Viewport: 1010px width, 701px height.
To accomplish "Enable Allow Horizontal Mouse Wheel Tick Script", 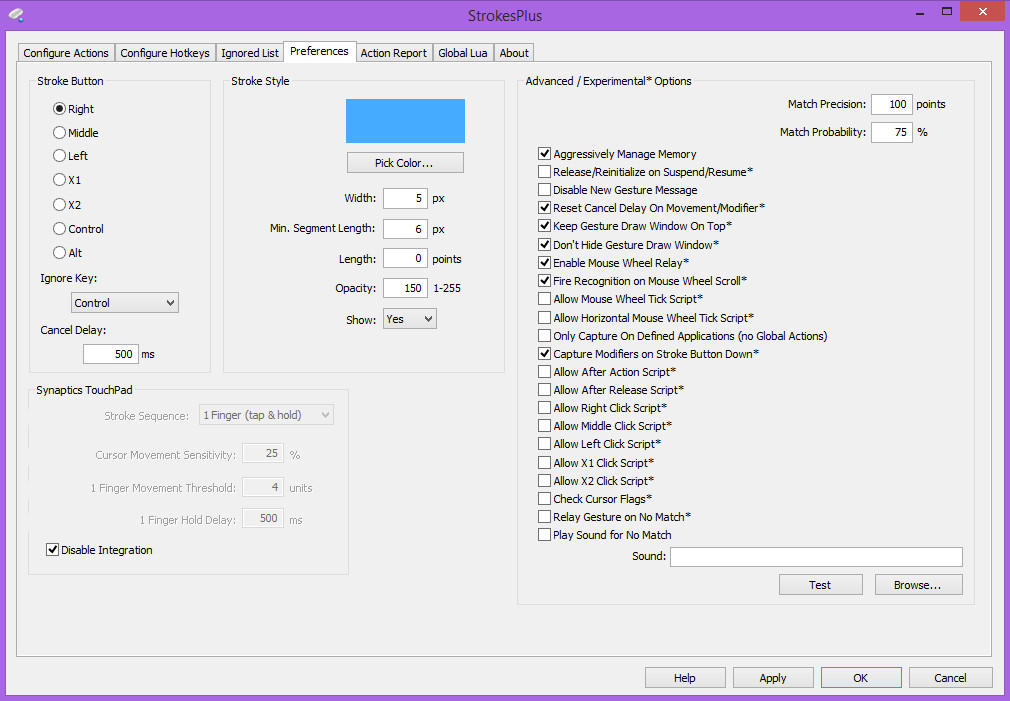I will [544, 317].
